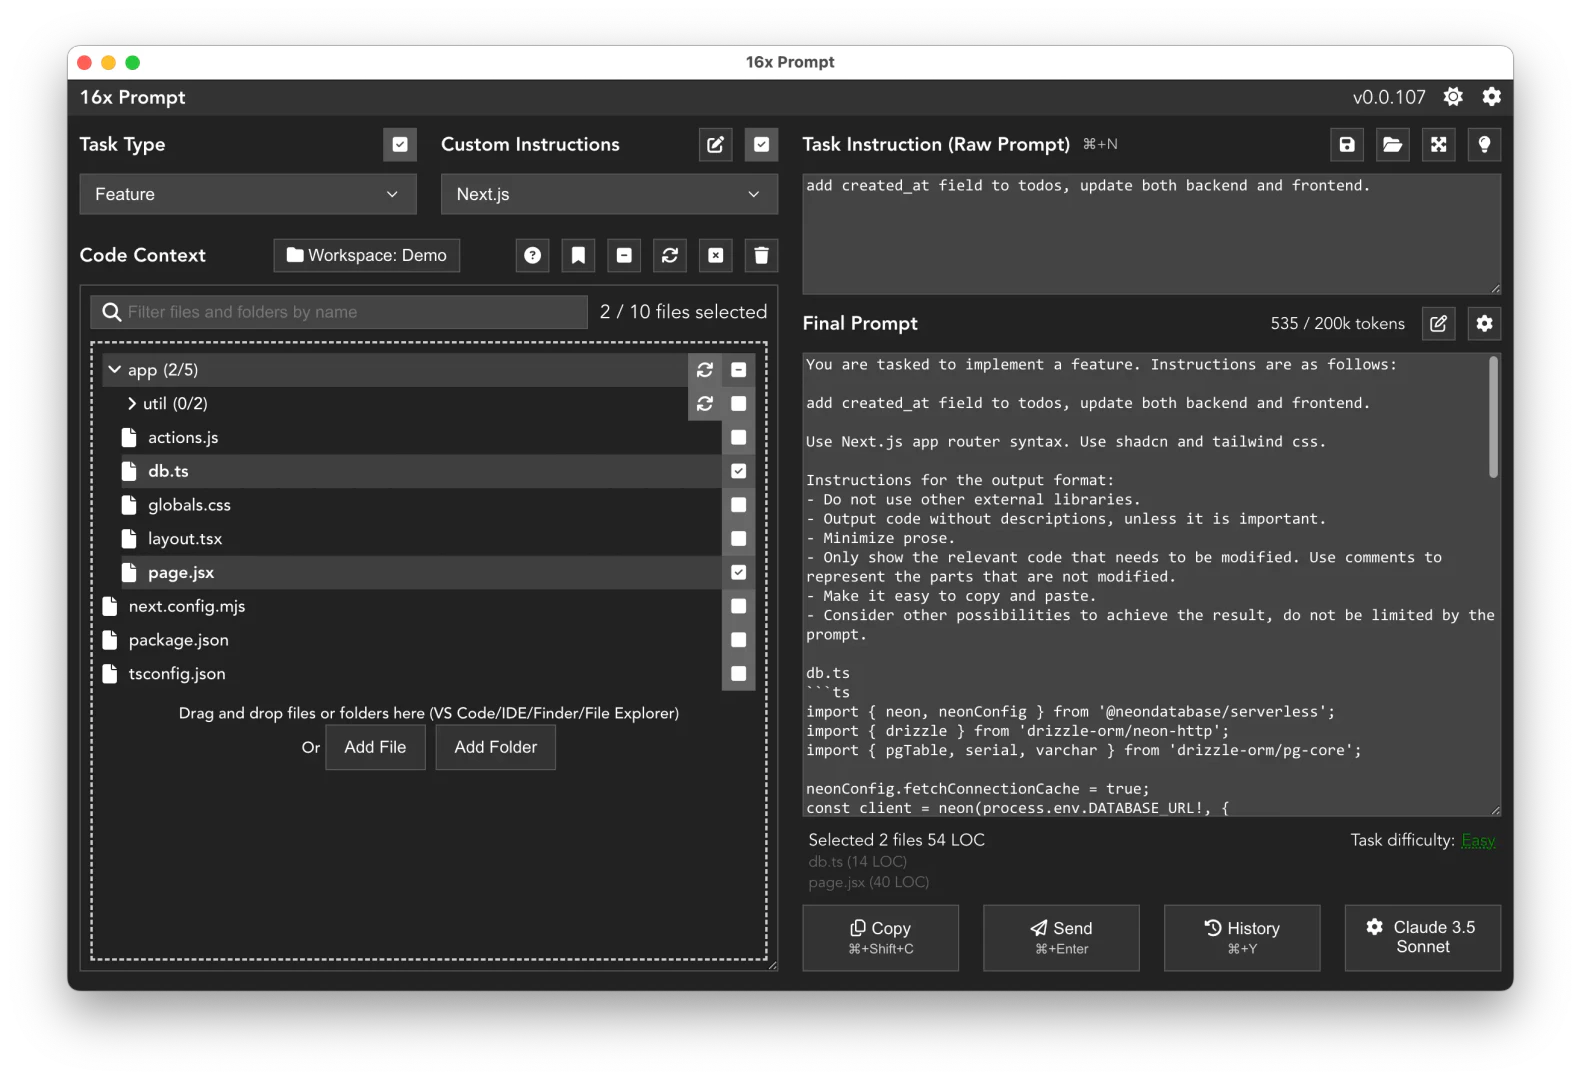The width and height of the screenshot is (1581, 1080).
Task: Open the Feature task type dropdown
Action: pos(248,194)
